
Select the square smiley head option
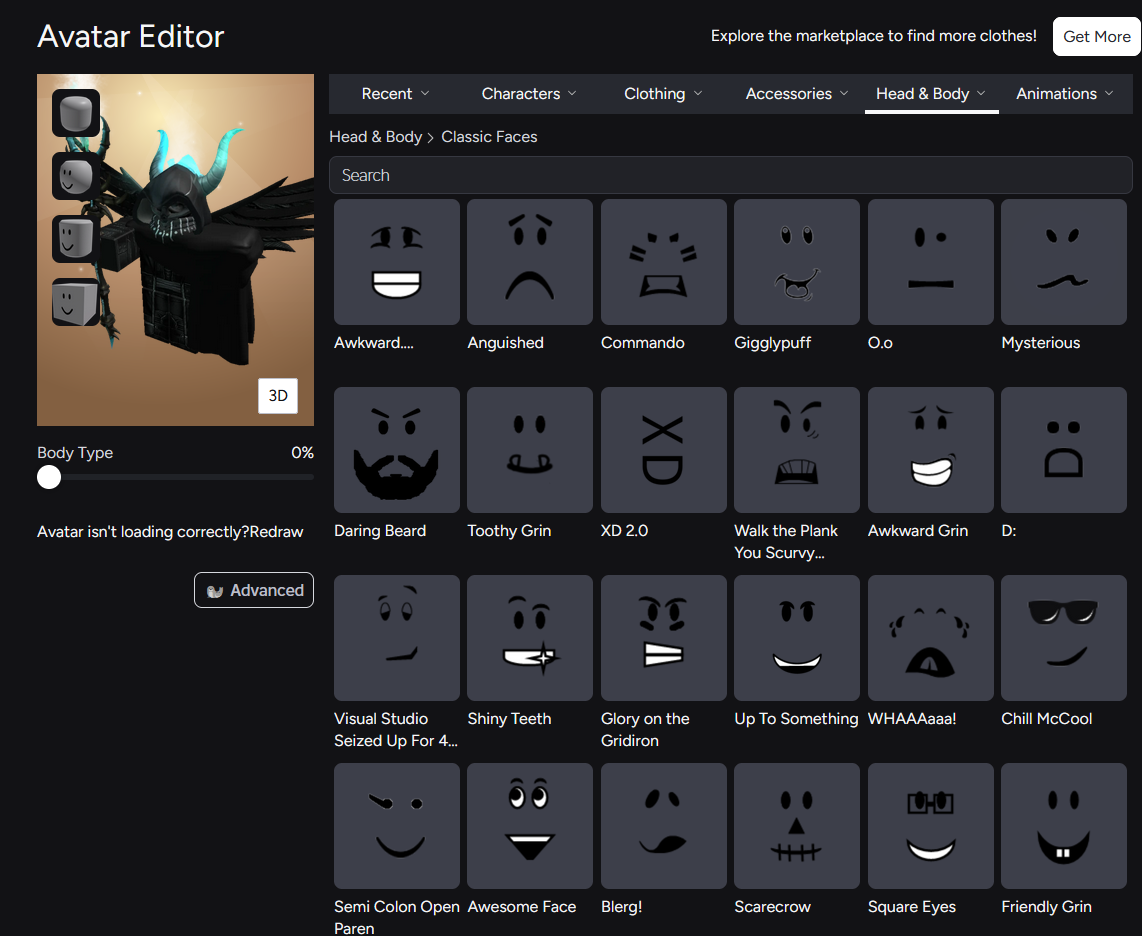click(76, 302)
